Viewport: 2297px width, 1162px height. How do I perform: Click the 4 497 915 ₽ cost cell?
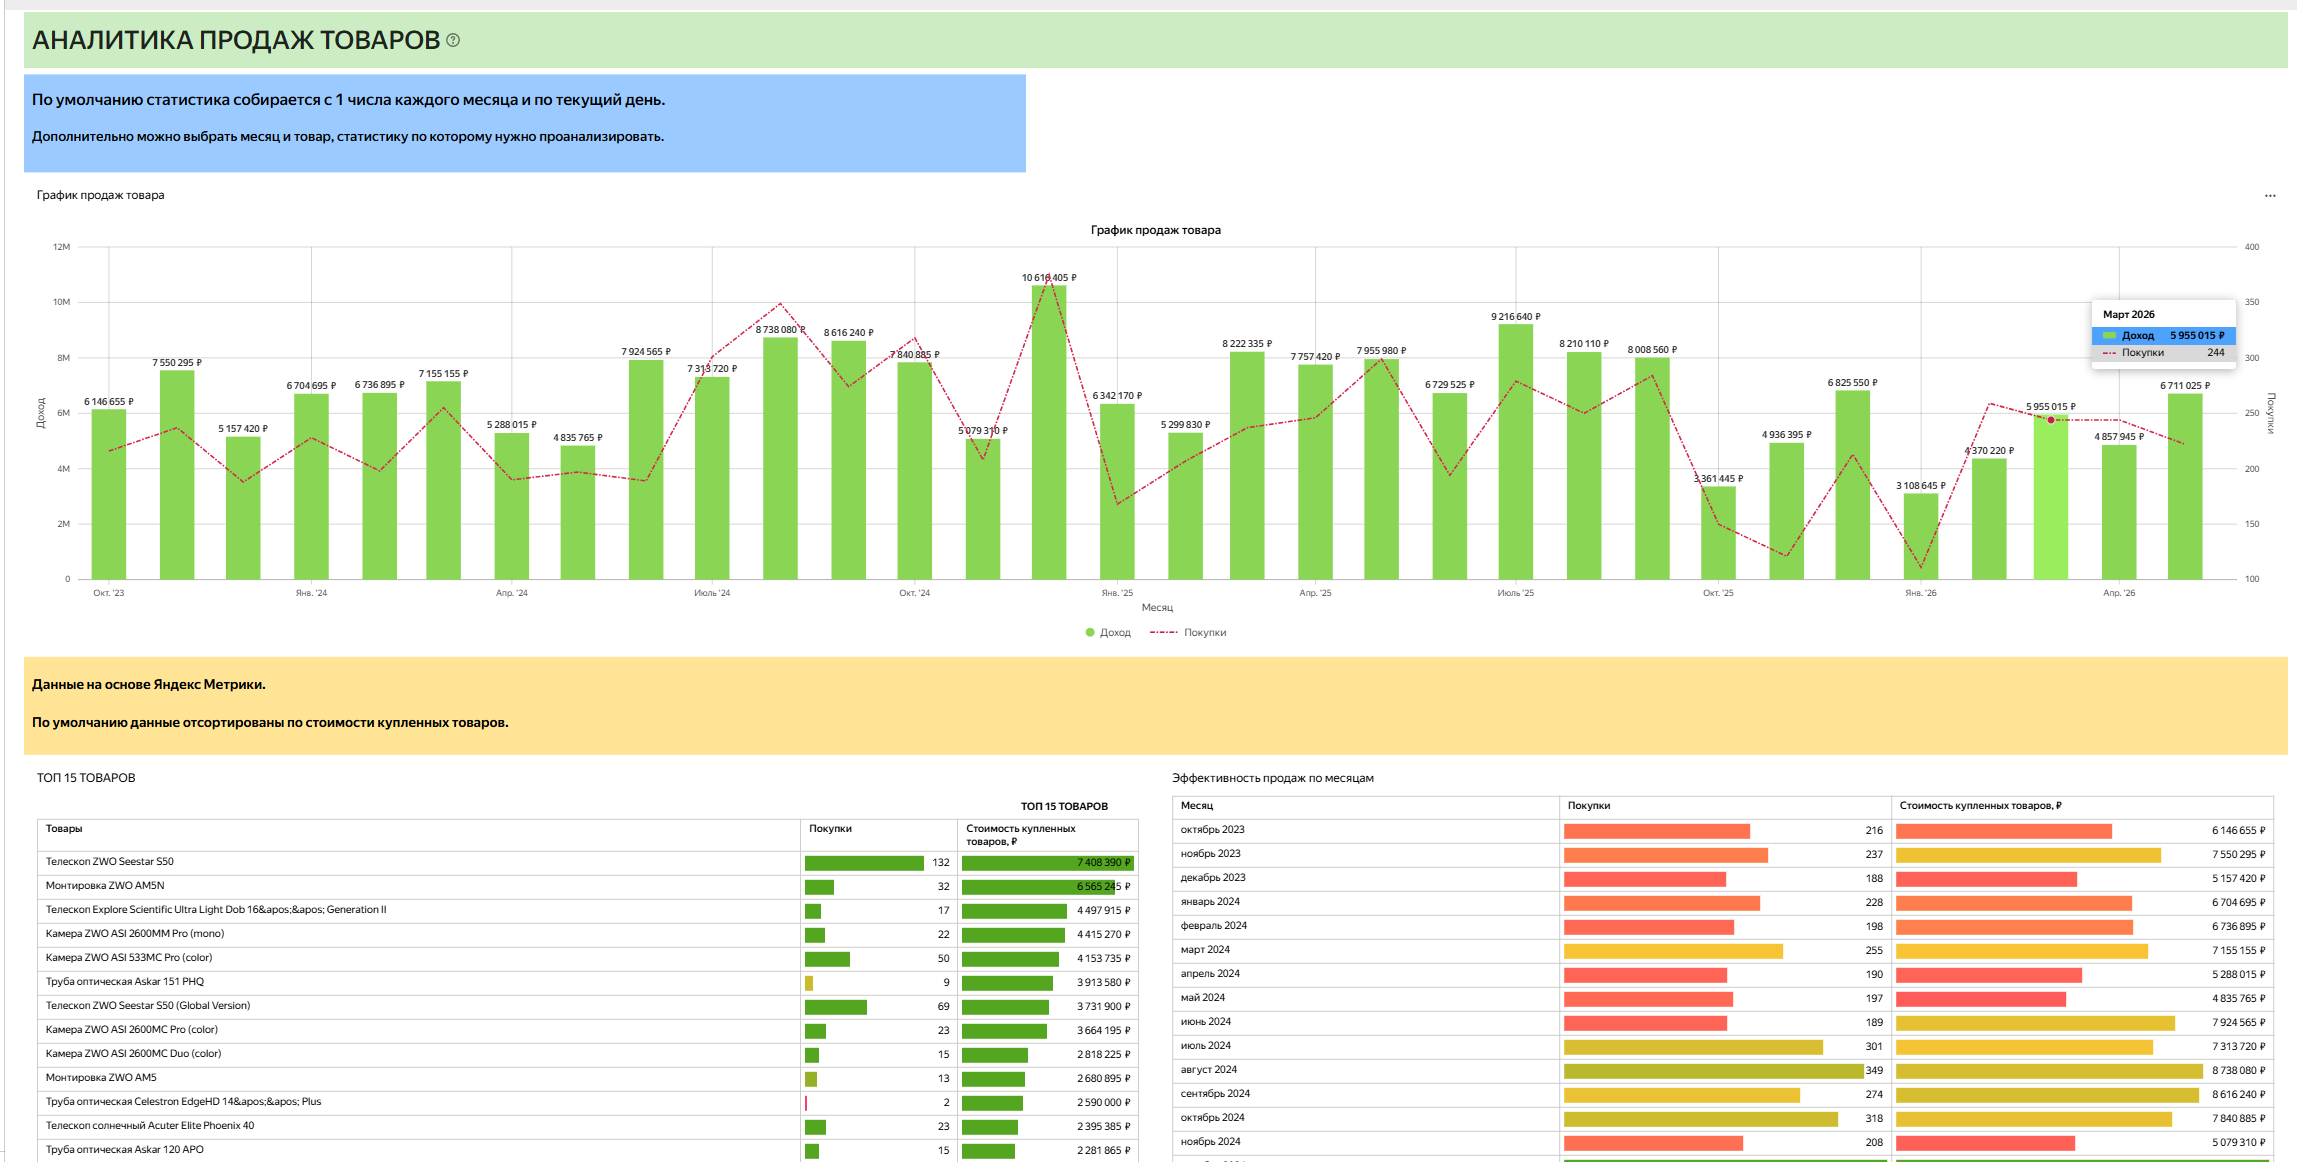1048,911
